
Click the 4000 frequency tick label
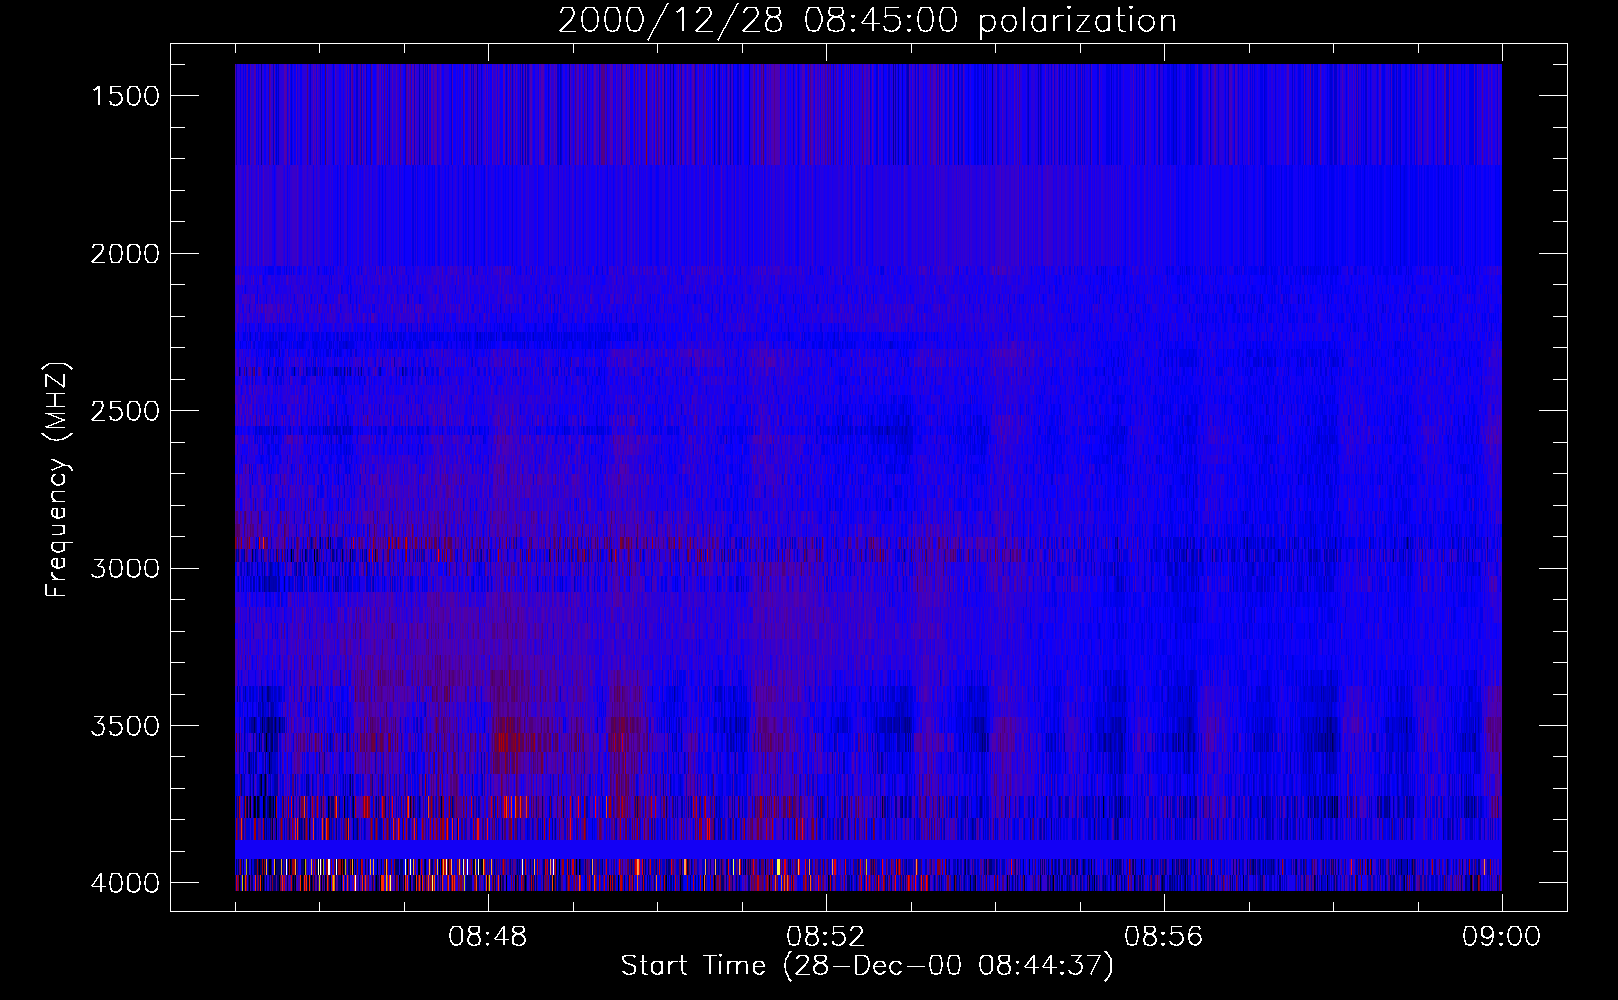125,883
